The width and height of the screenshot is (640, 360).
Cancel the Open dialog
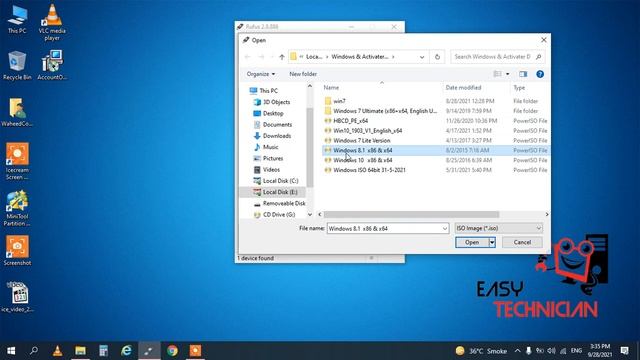(522, 242)
